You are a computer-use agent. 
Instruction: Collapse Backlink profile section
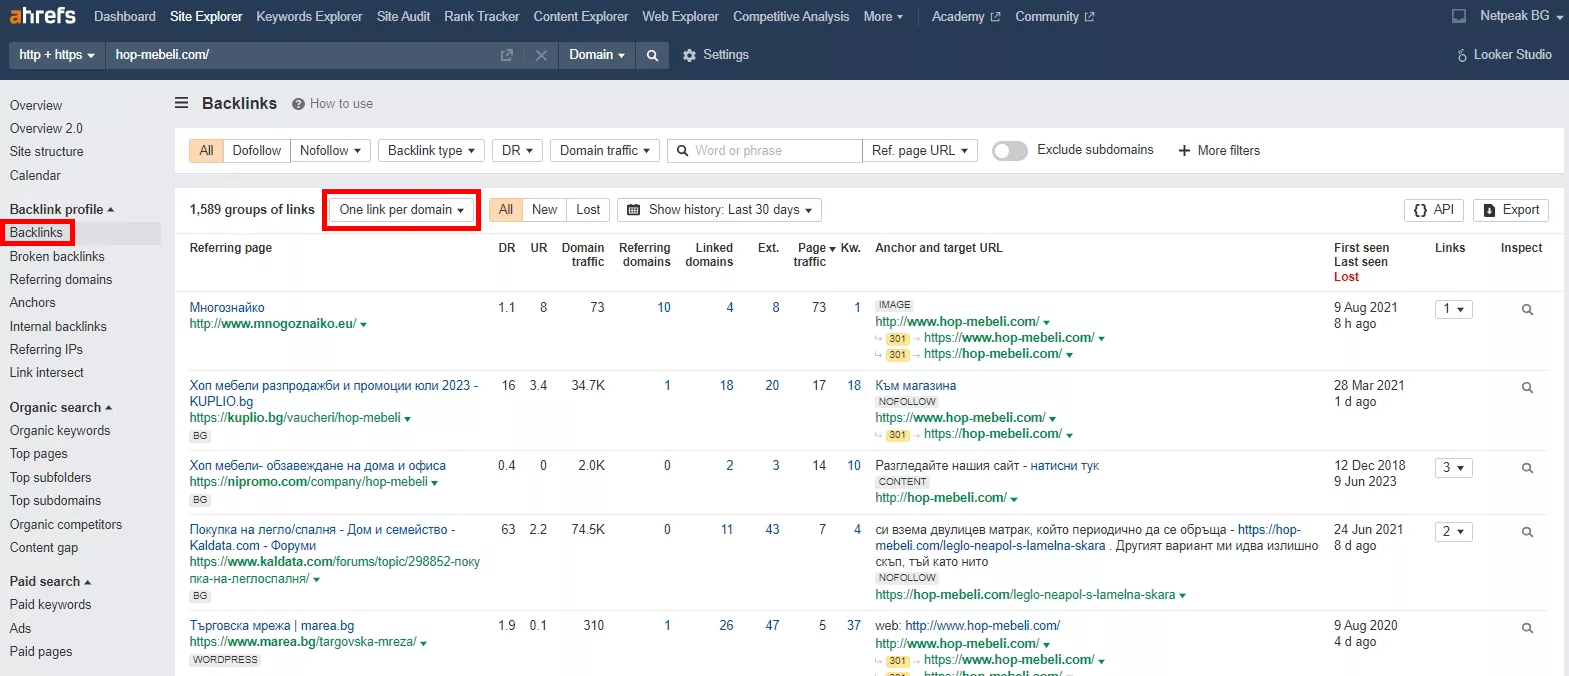[x=62, y=209]
